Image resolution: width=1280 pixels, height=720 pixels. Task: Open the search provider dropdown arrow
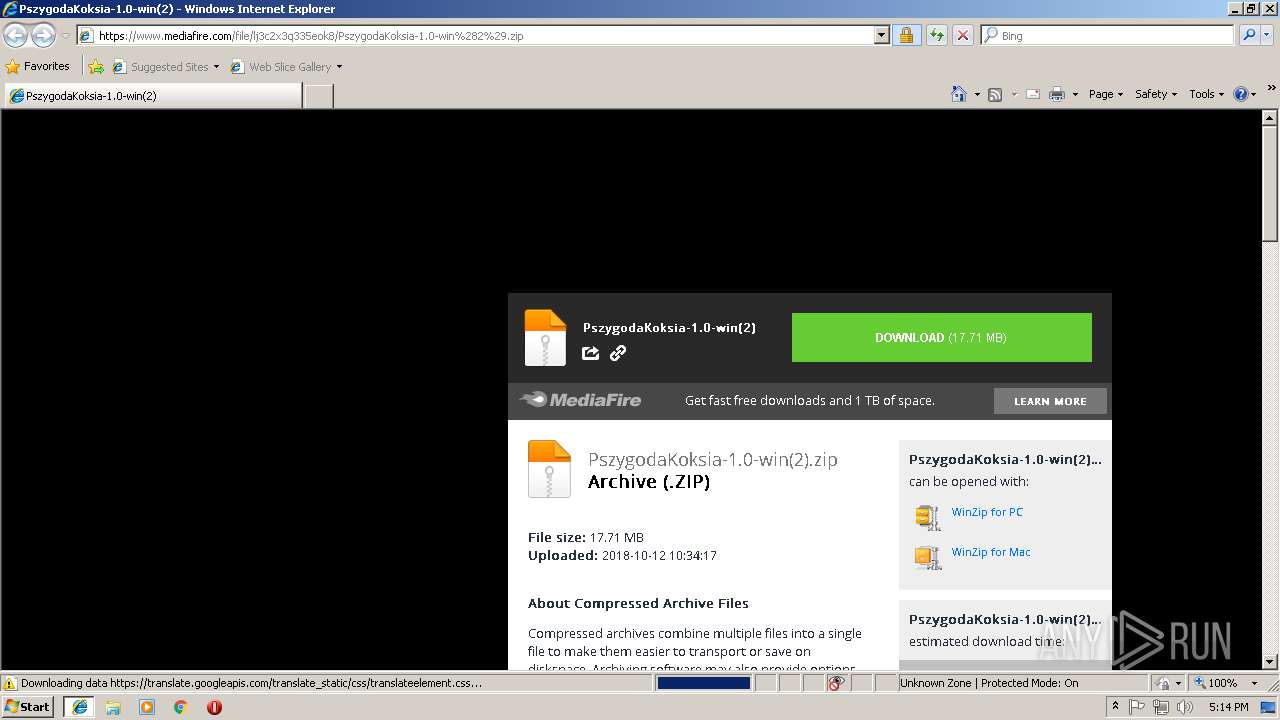[1268, 36]
